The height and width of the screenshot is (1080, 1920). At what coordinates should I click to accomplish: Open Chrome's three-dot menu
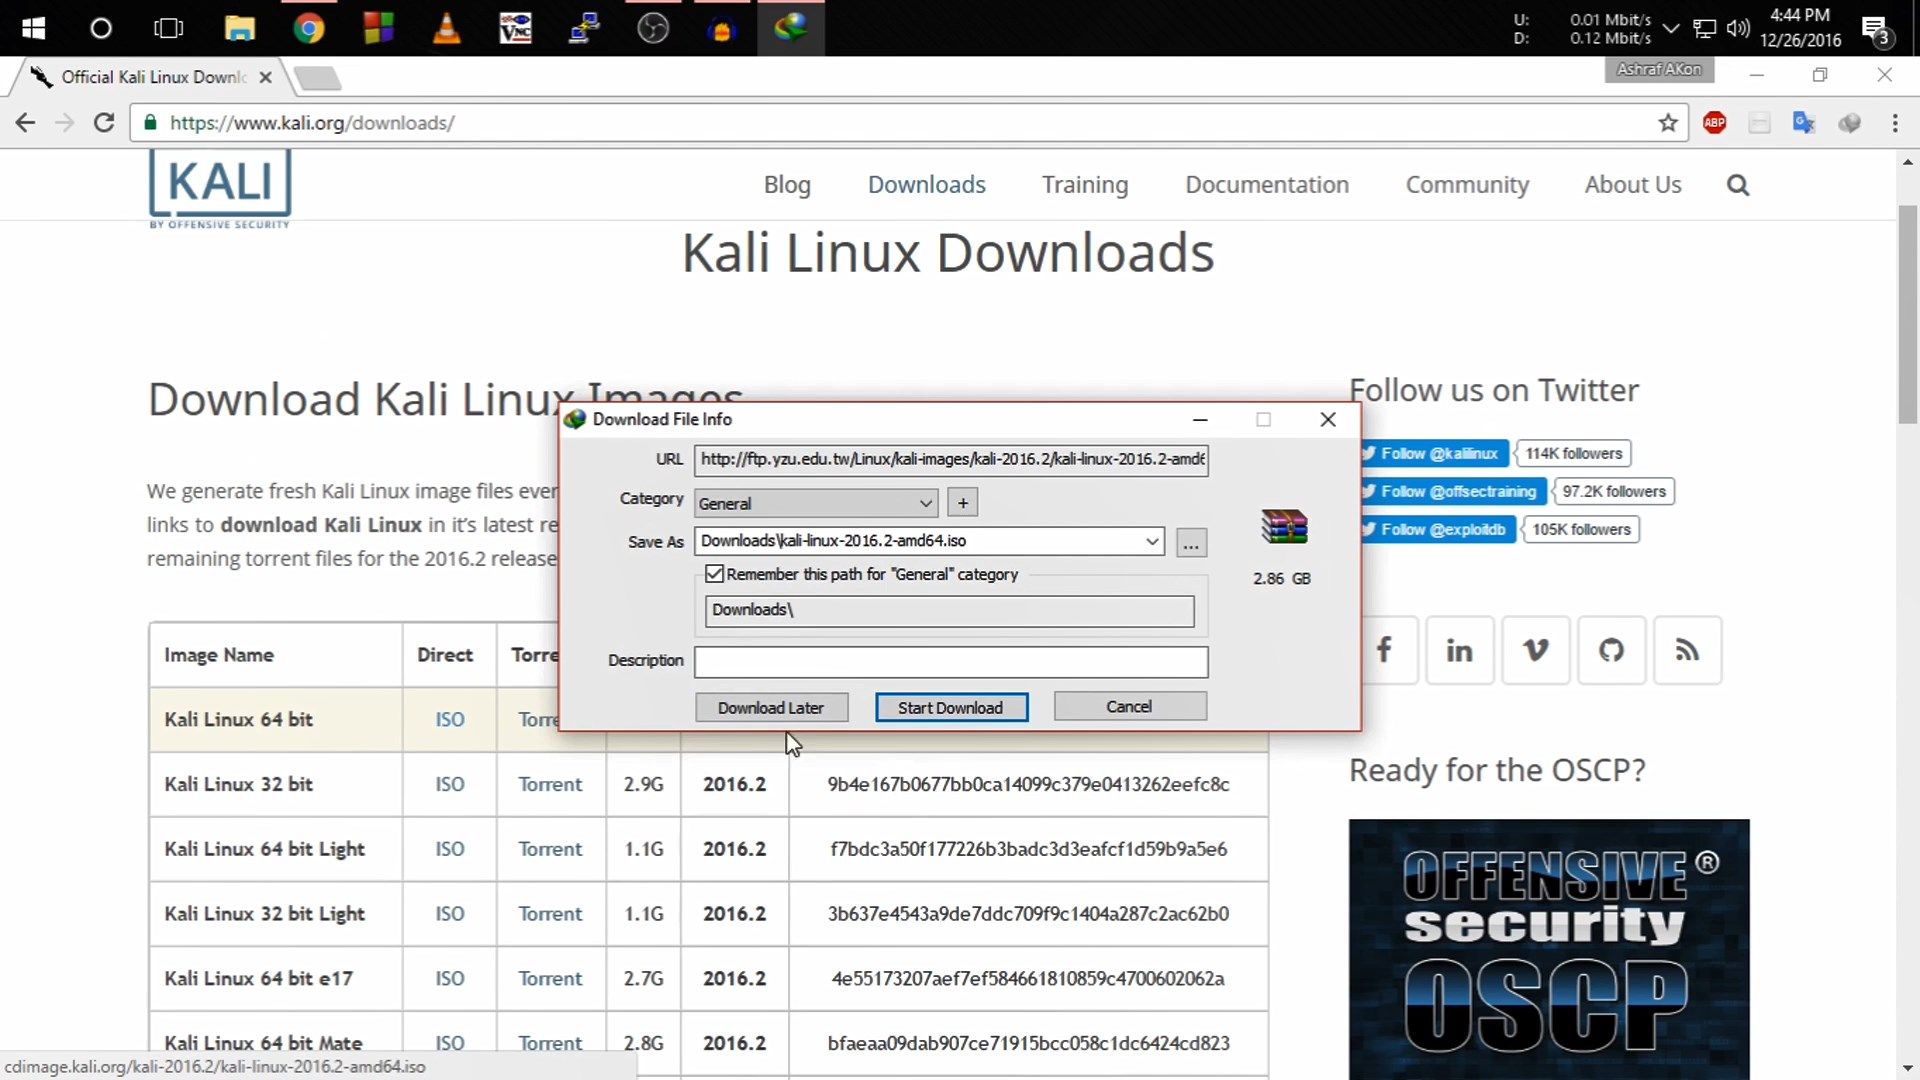(1895, 122)
